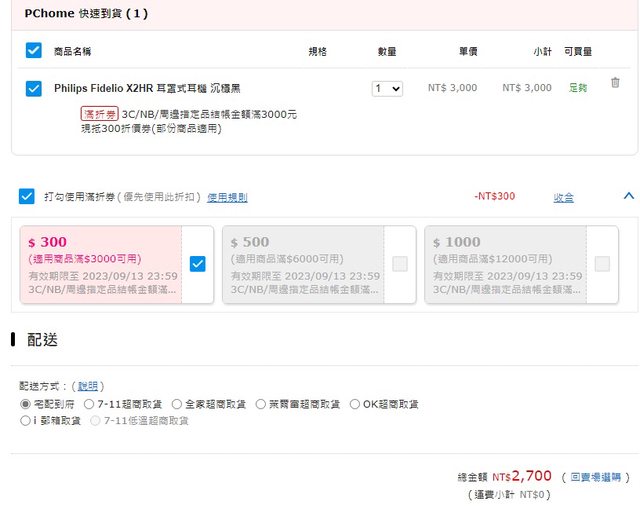Open the 說明 link for delivery methods
Viewport: 640px width, 527px height.
pyautogui.click(x=90, y=385)
